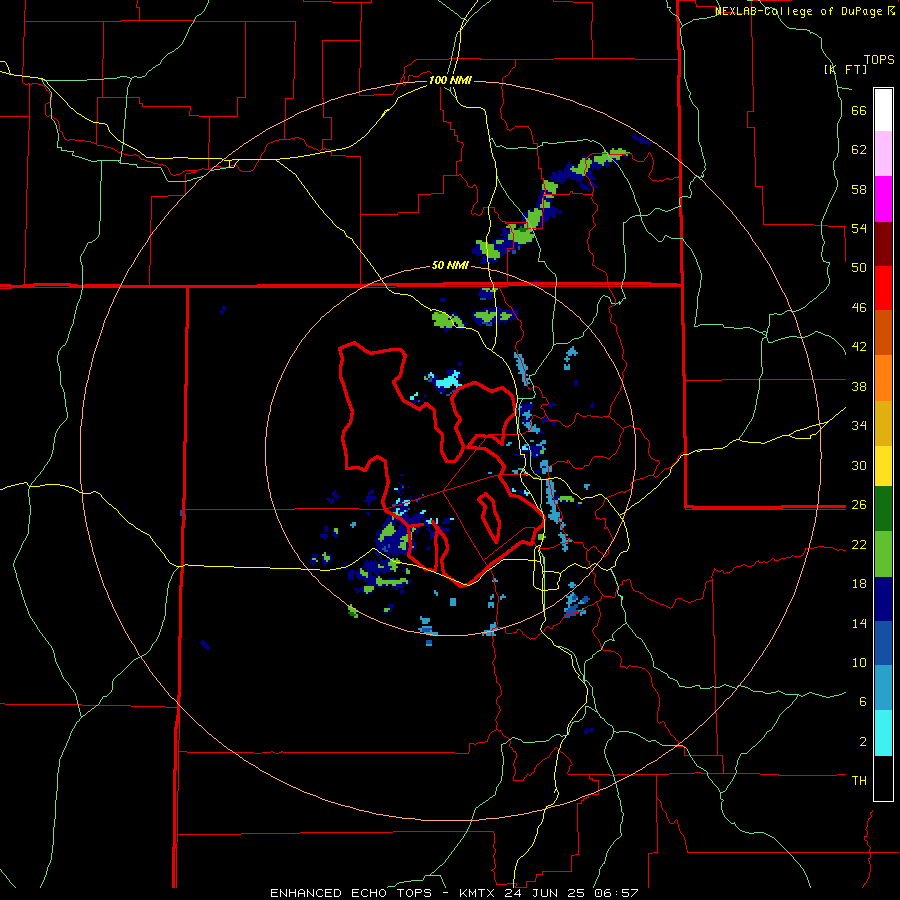Click the light green 18-22 kft swatch
This screenshot has width=900, height=900.
click(883, 554)
